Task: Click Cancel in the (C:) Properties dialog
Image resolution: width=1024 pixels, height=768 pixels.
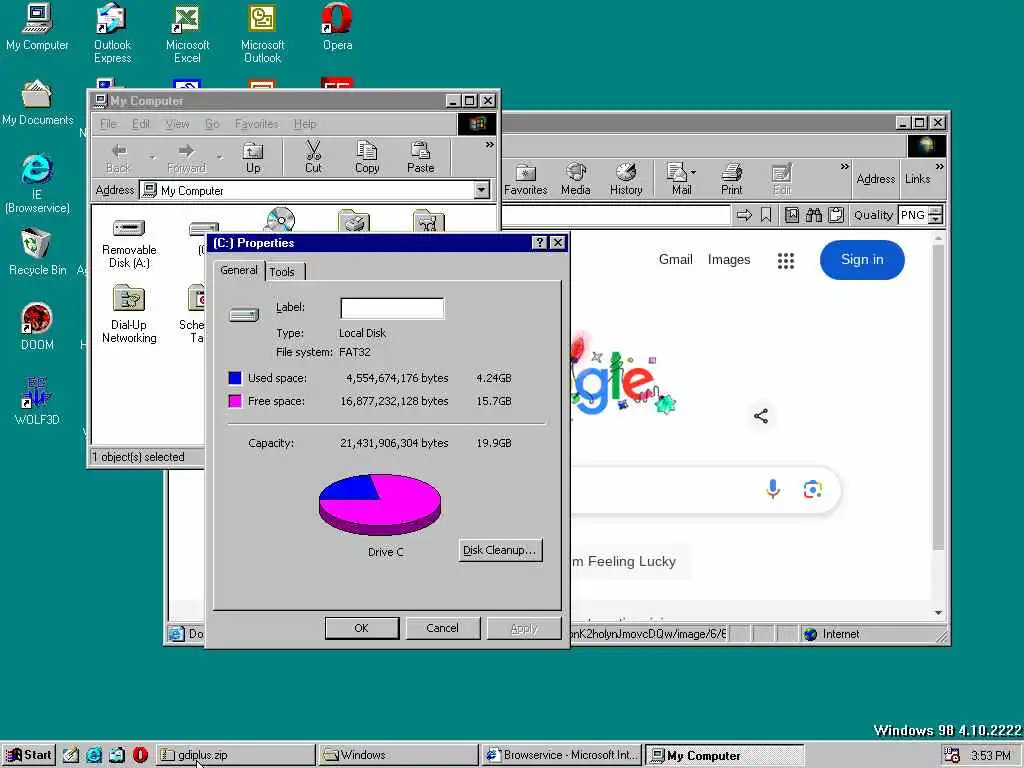Action: coord(442,628)
